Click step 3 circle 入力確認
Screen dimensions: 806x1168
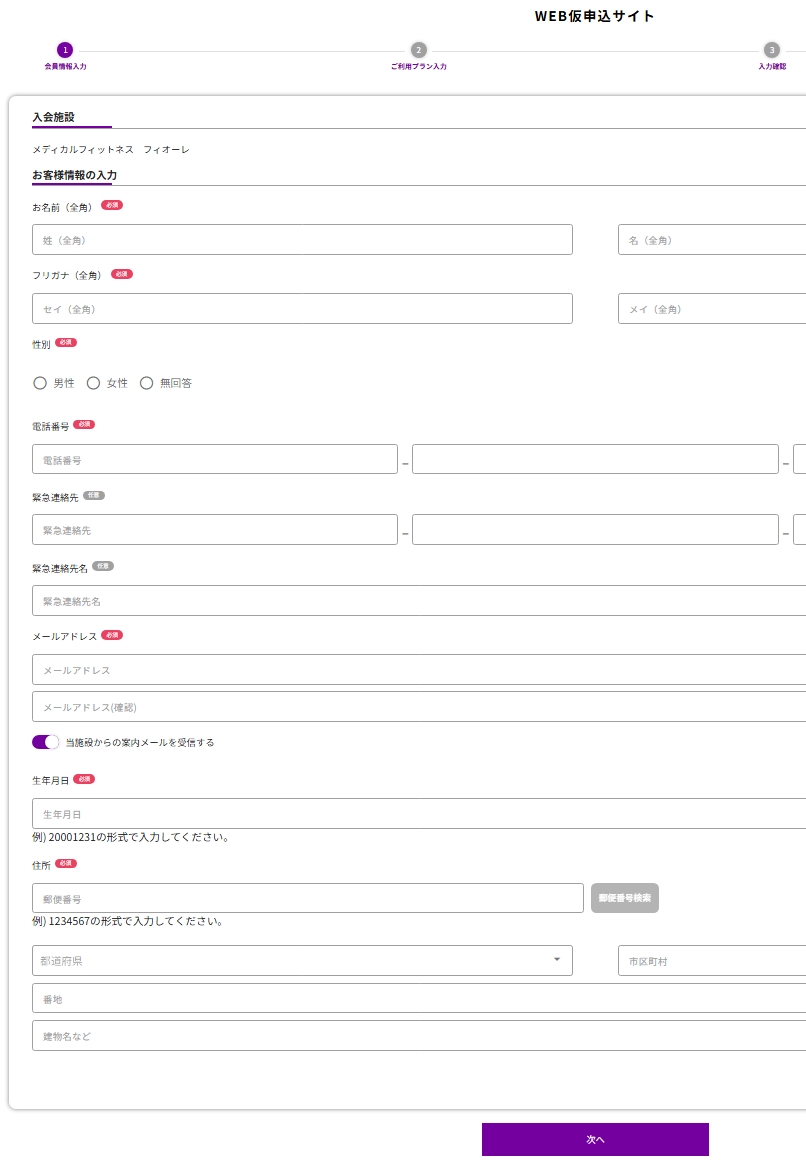pos(771,50)
